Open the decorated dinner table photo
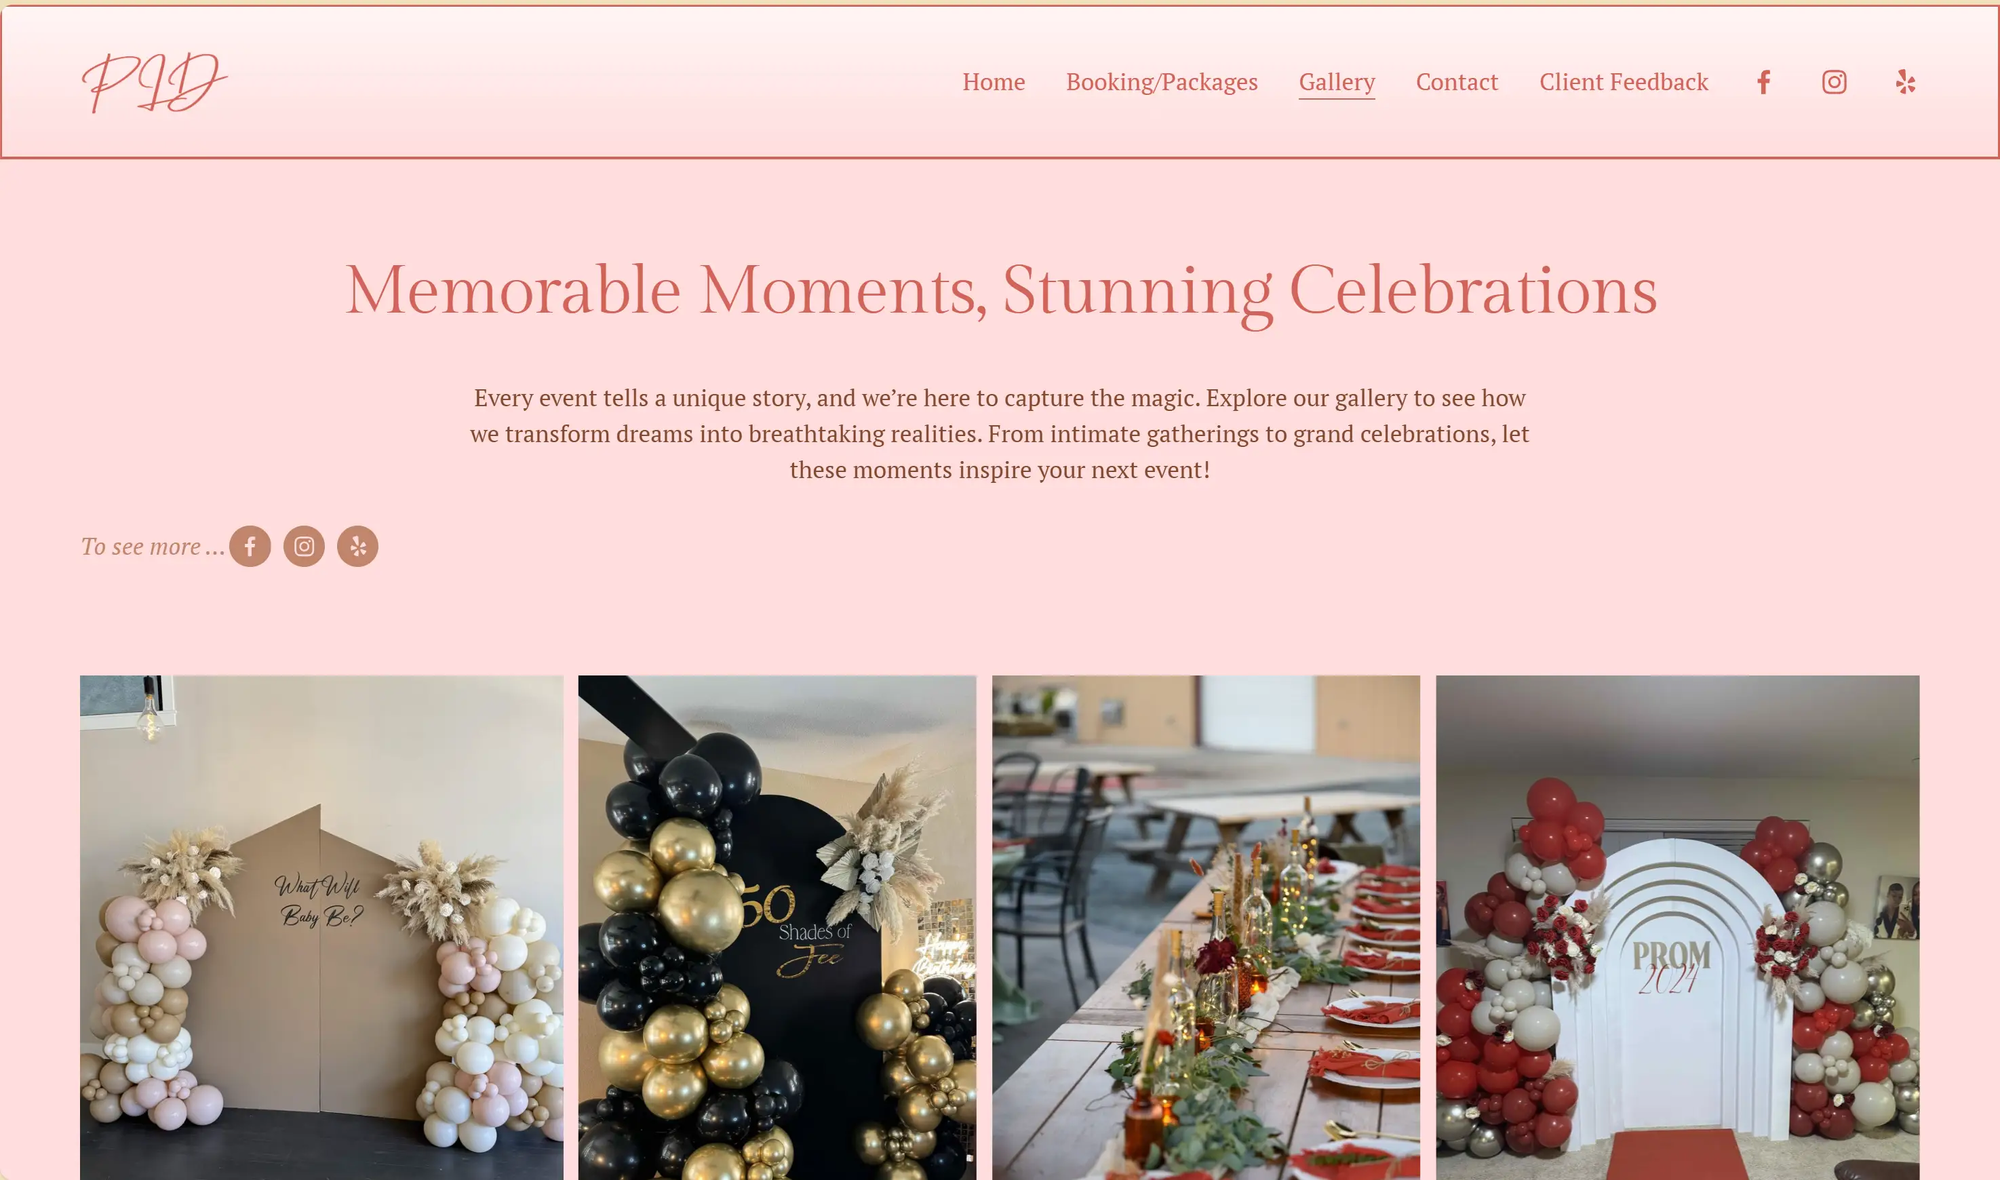Viewport: 2000px width, 1180px height. point(1206,927)
